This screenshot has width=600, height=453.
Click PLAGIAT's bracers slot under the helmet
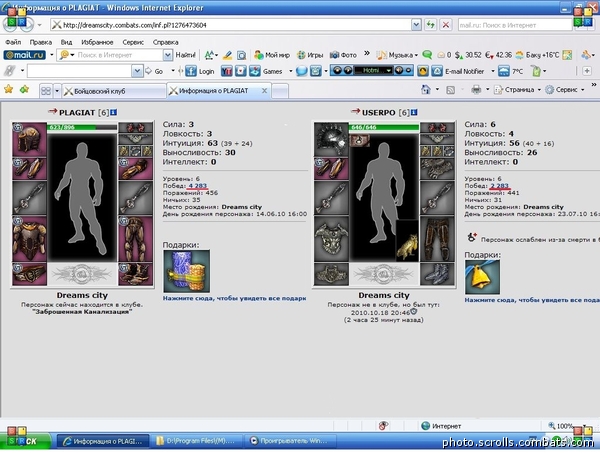(29, 169)
